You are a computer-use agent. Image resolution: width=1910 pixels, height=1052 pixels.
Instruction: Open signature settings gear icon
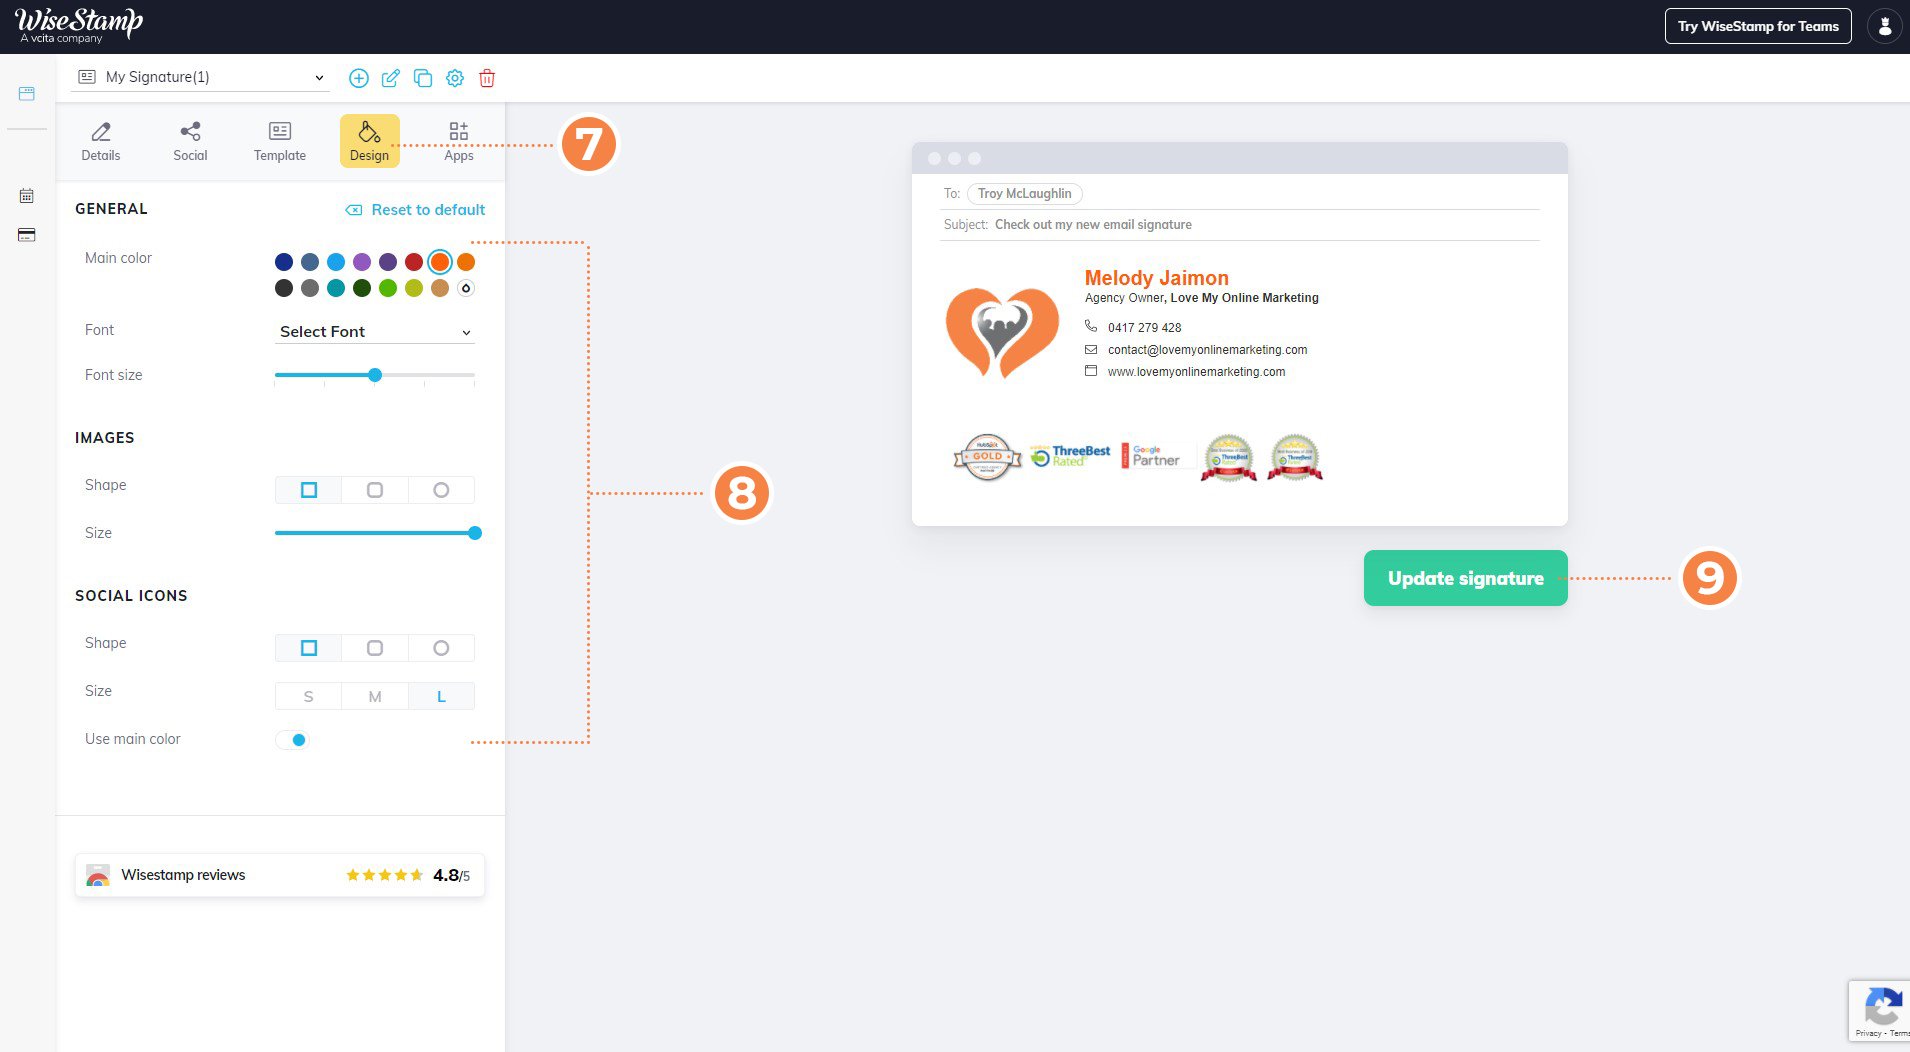click(x=455, y=78)
